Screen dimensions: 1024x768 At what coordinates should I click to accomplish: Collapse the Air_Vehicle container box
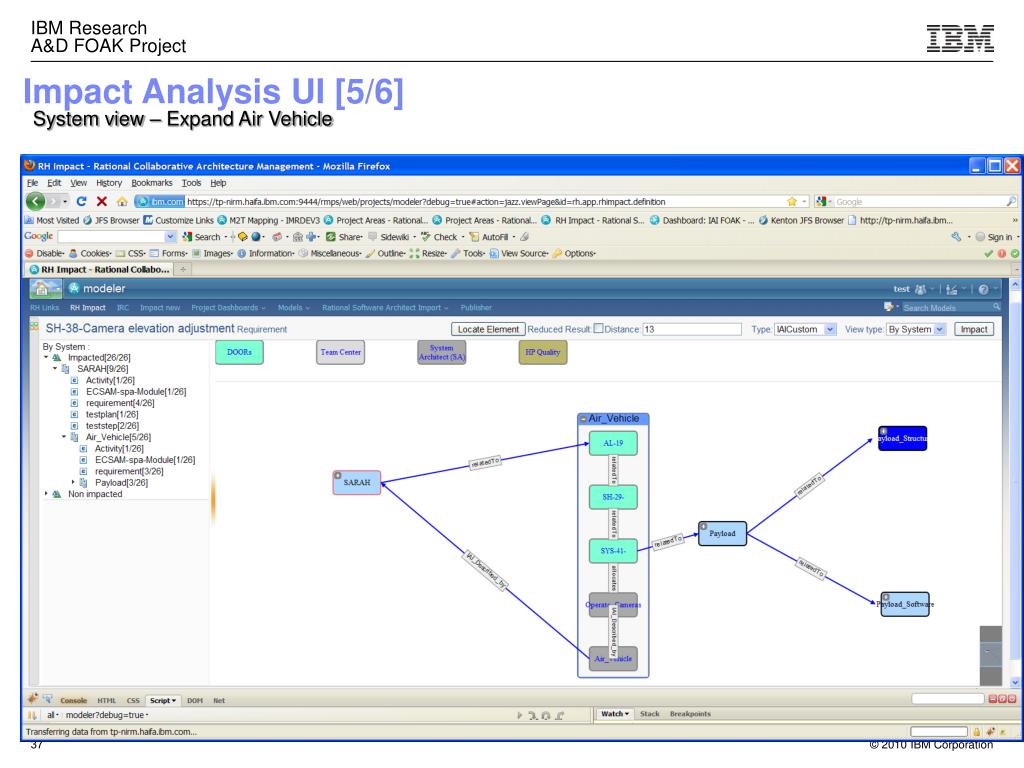tap(584, 419)
